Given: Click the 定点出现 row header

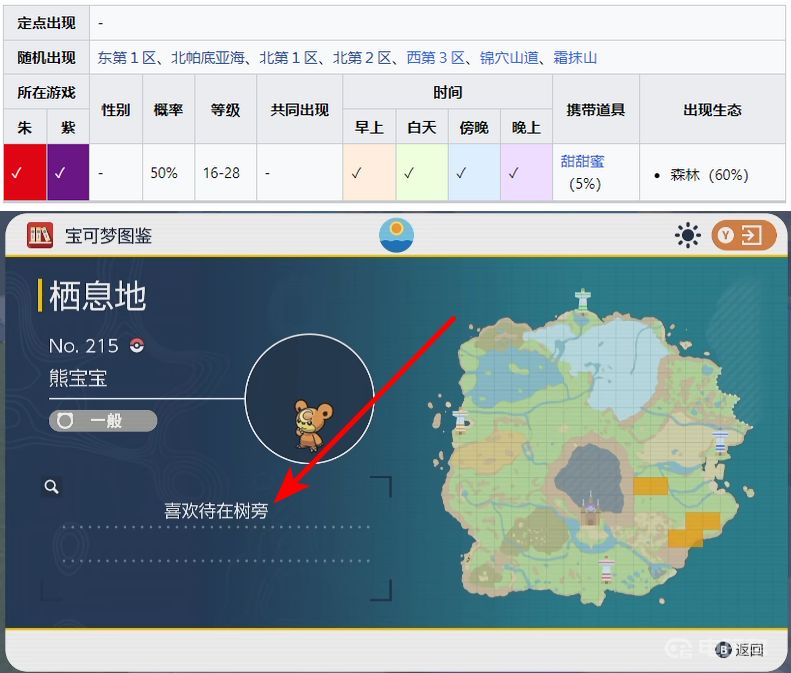Looking at the screenshot, I should 46,23.
